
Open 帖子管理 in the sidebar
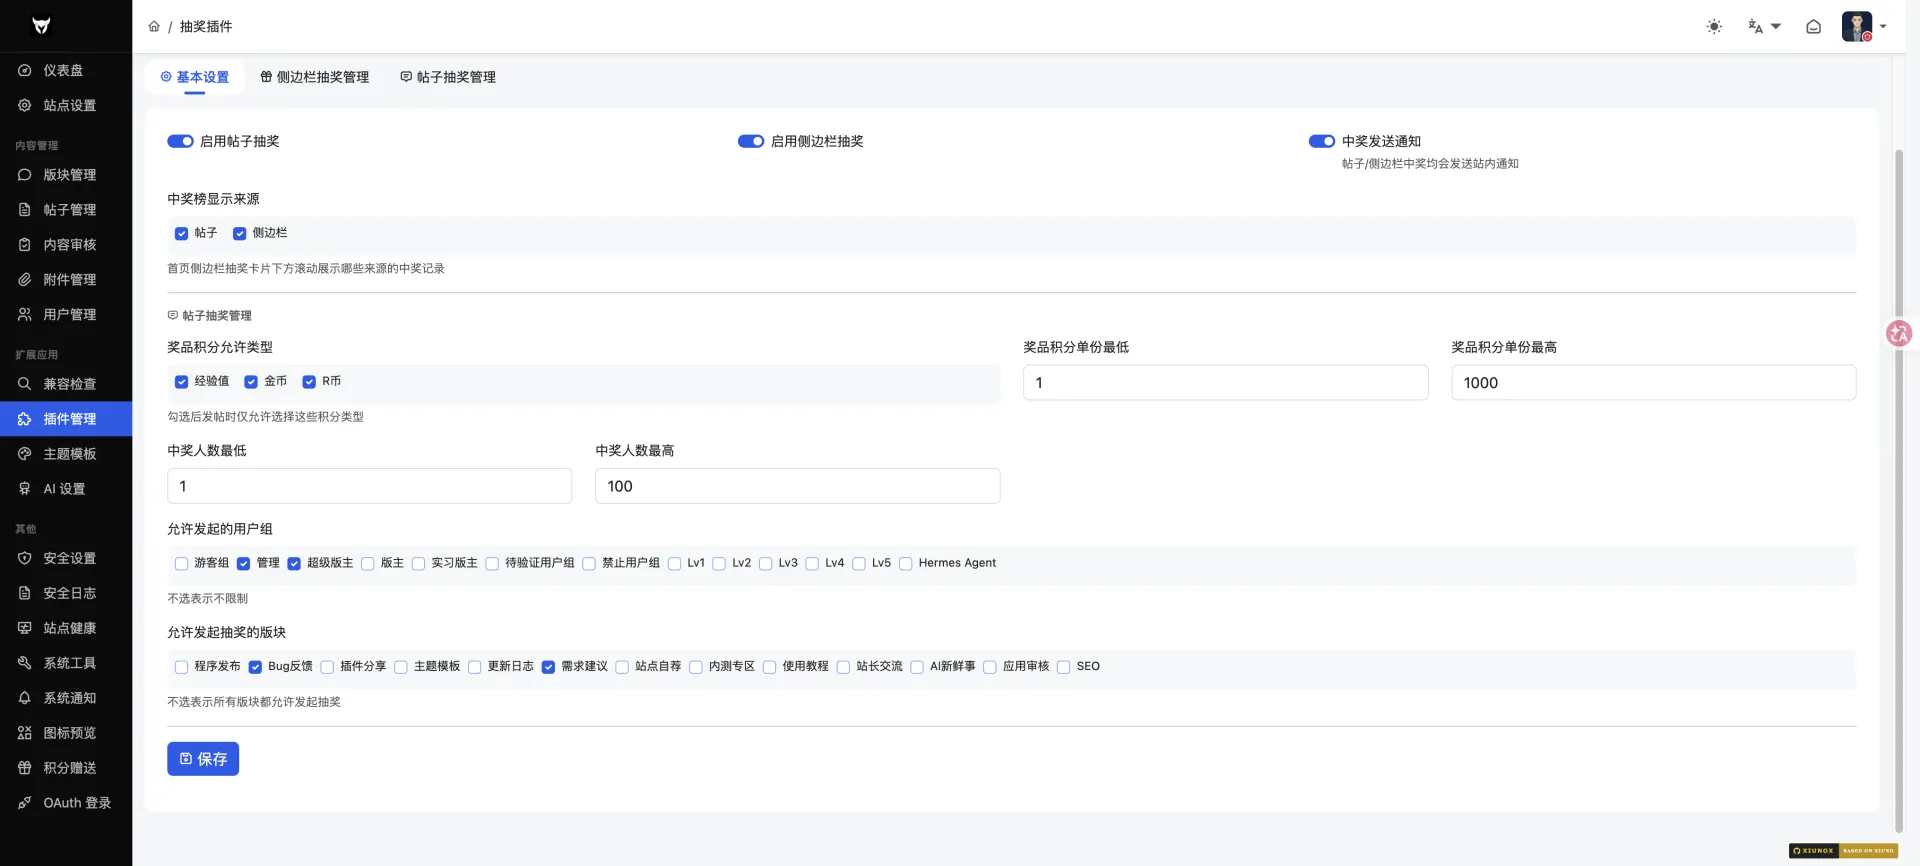tap(66, 210)
